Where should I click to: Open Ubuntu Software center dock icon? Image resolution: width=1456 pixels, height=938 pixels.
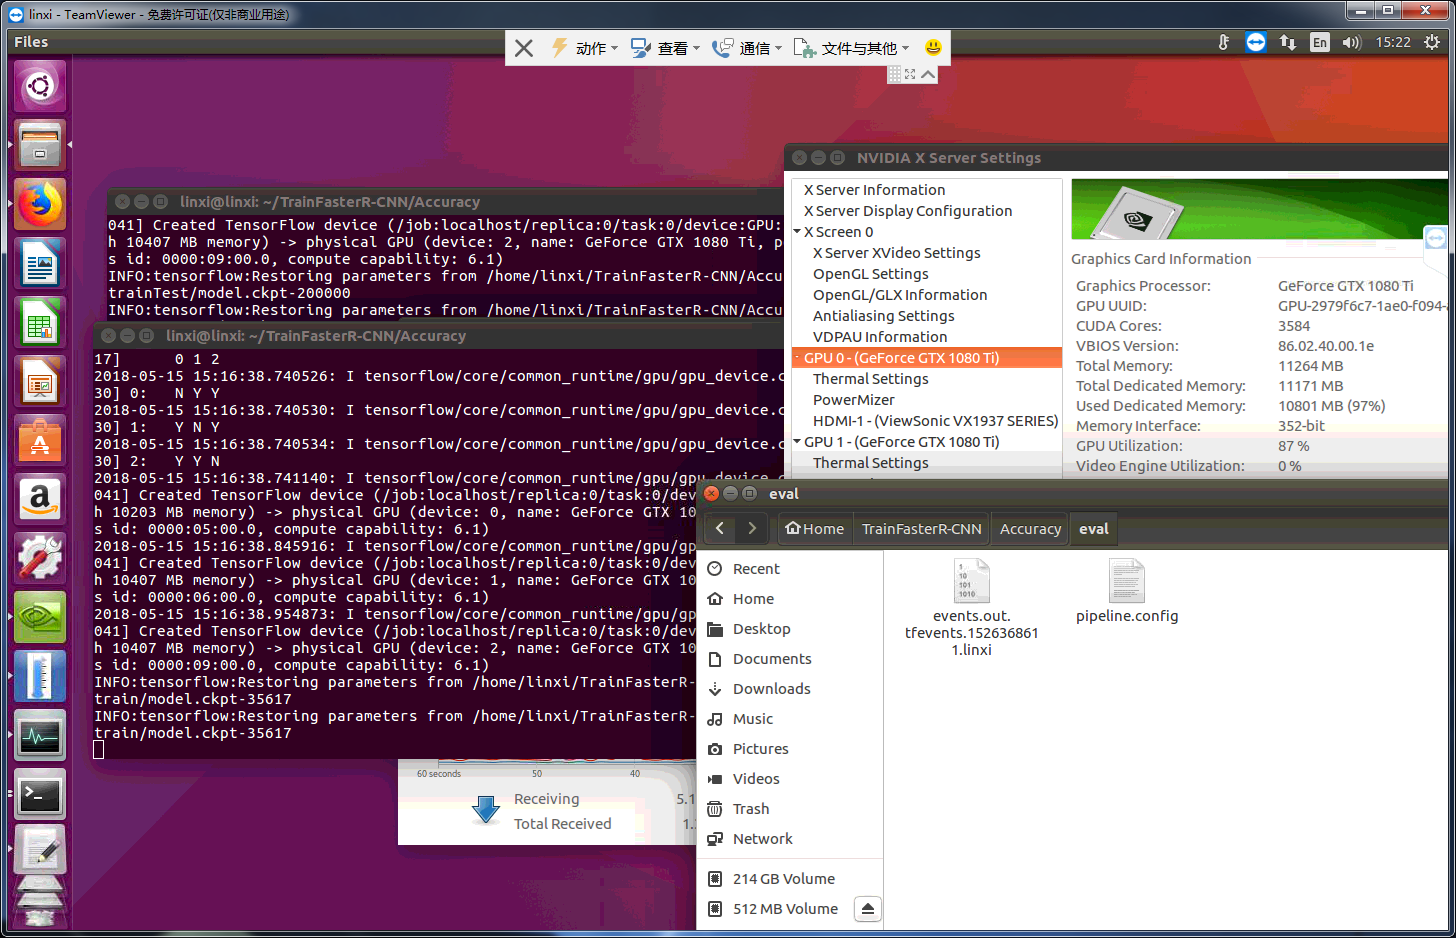40,440
